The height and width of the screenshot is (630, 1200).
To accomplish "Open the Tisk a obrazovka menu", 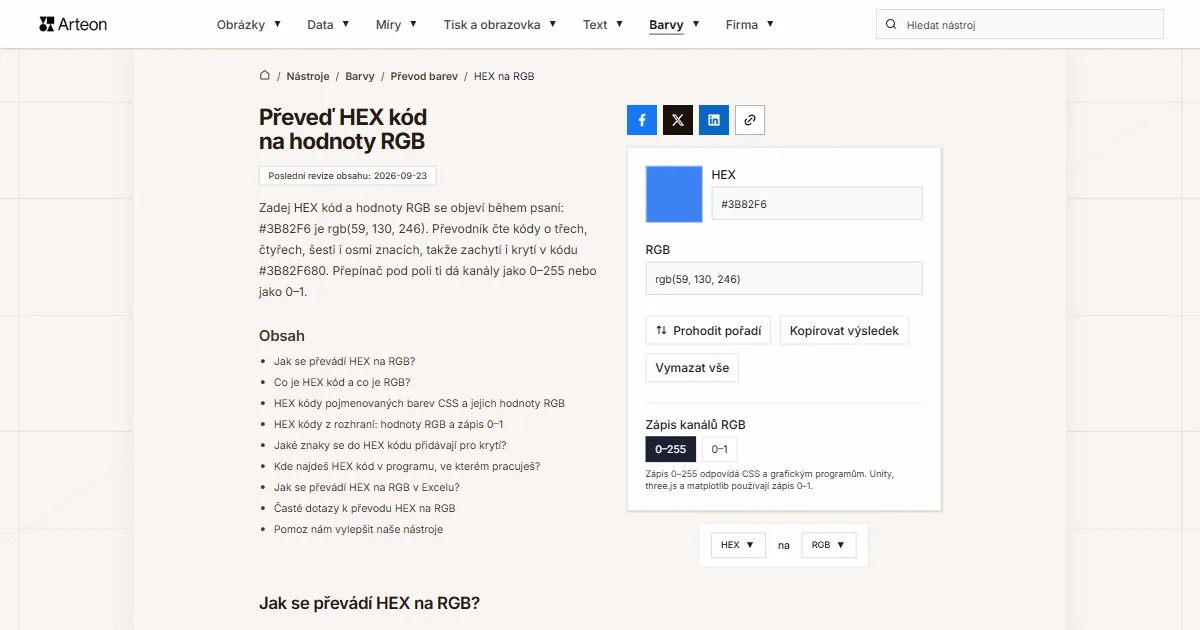I will (x=500, y=24).
